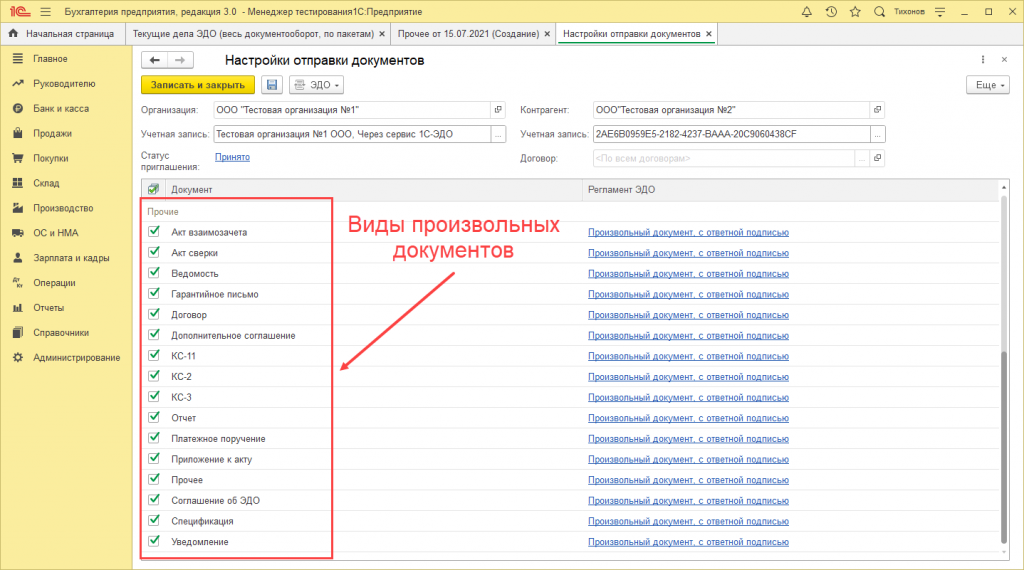Save with the floppy disk icon
Screen dimensions: 1024x570
click(272, 85)
